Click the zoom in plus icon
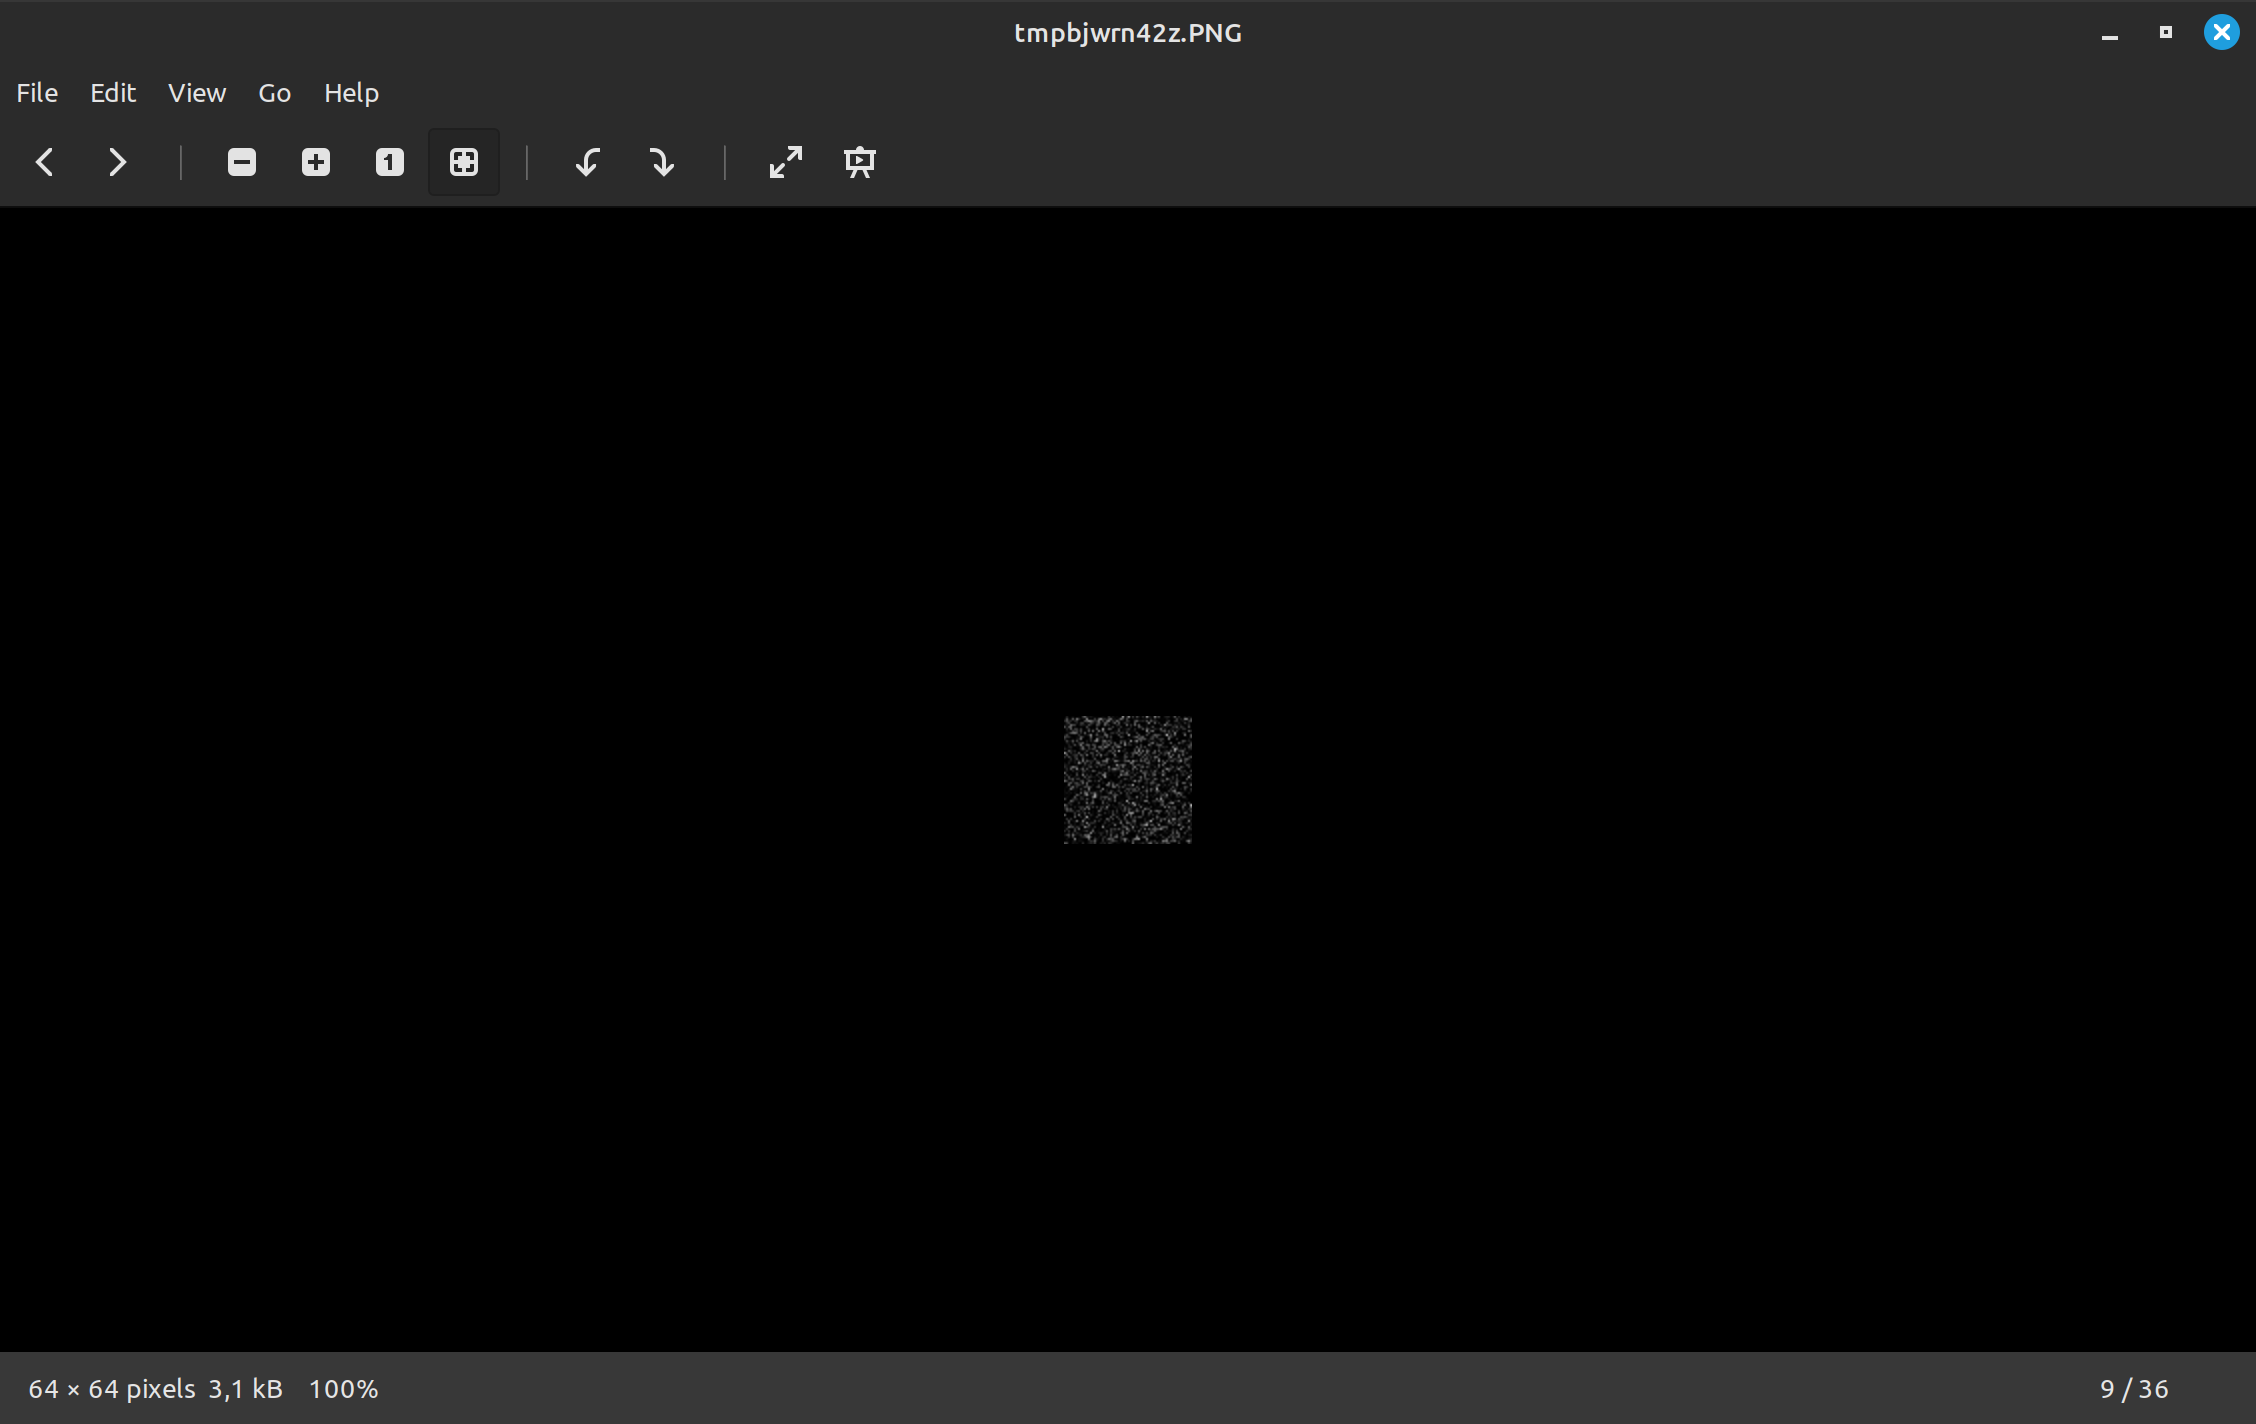The width and height of the screenshot is (2256, 1424). [x=316, y=162]
